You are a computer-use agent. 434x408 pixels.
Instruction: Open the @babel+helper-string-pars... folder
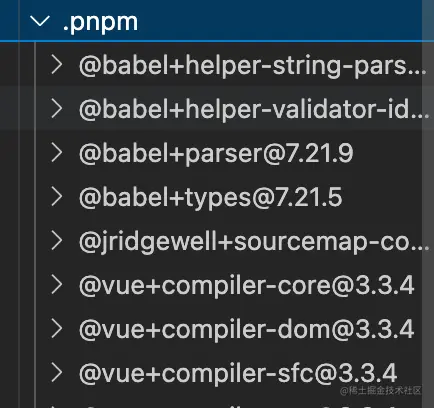[x=253, y=66]
